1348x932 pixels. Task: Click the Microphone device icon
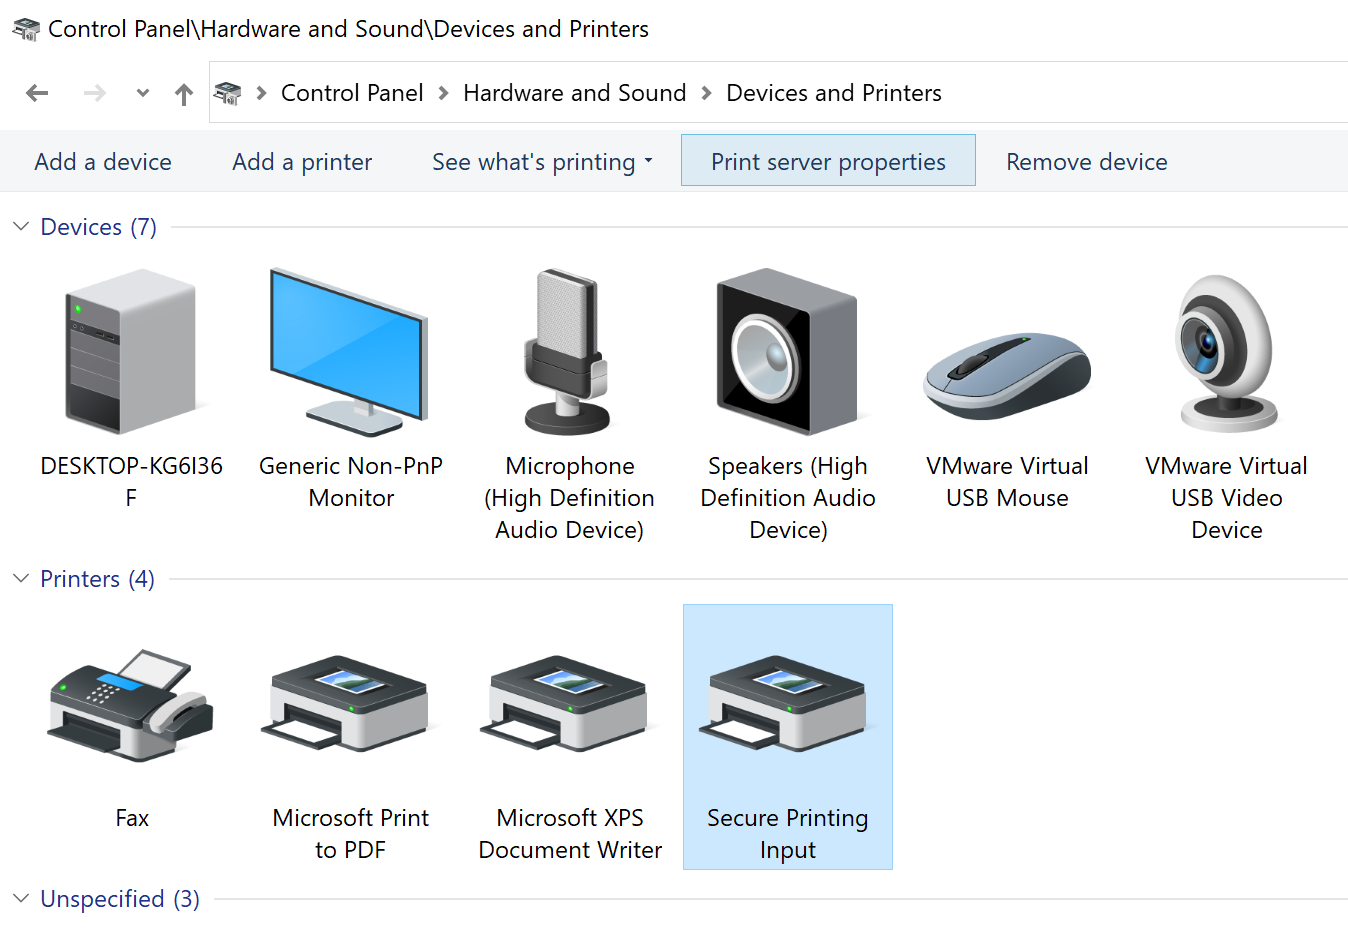pyautogui.click(x=568, y=351)
